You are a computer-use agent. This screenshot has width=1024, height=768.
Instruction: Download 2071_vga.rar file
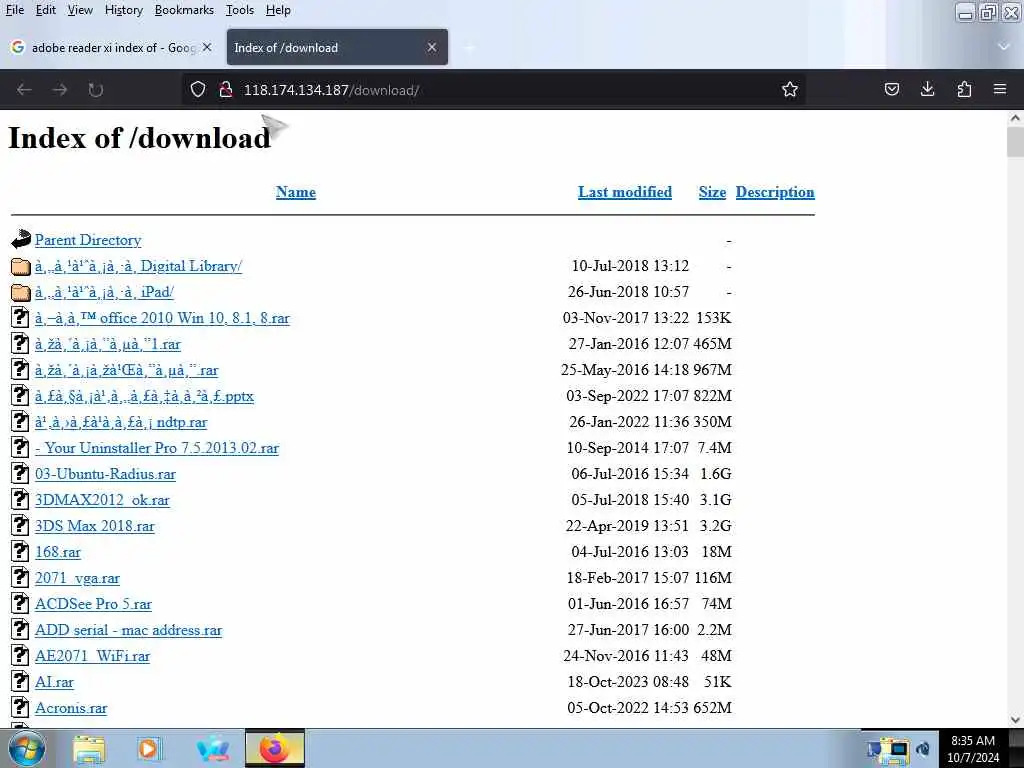pyautogui.click(x=78, y=579)
